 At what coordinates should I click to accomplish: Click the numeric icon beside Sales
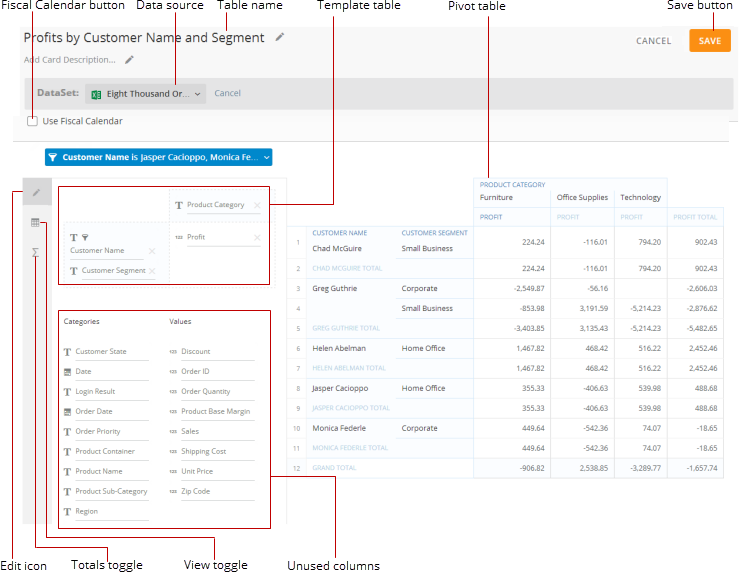173,432
